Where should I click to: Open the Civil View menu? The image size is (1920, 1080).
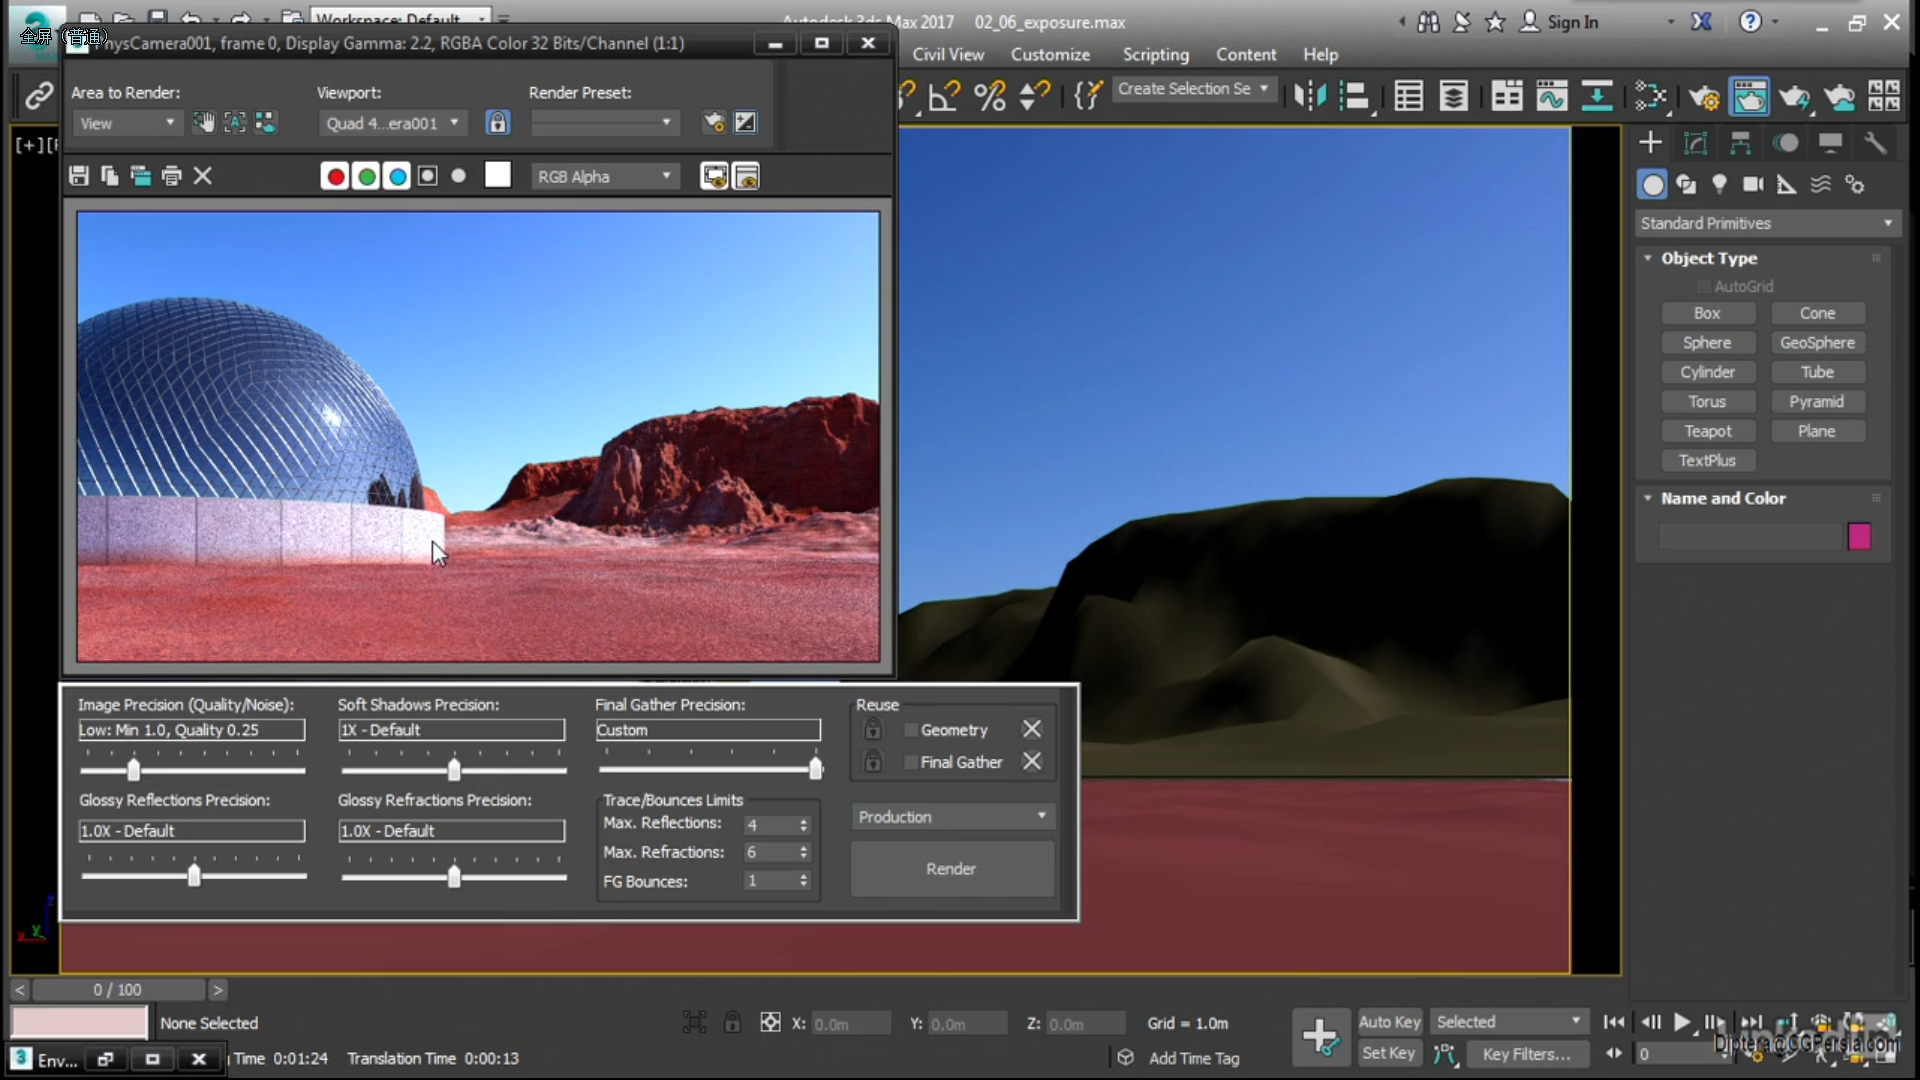[948, 55]
